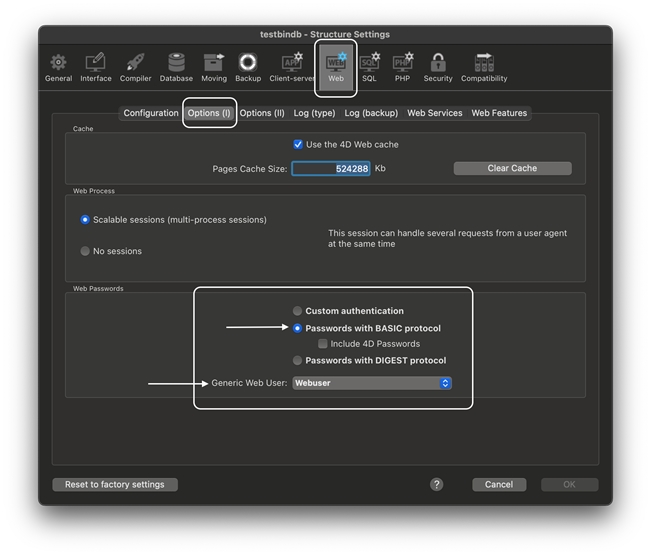650x555 pixels.
Task: Open the Client-server settings icon
Action: click(x=293, y=67)
